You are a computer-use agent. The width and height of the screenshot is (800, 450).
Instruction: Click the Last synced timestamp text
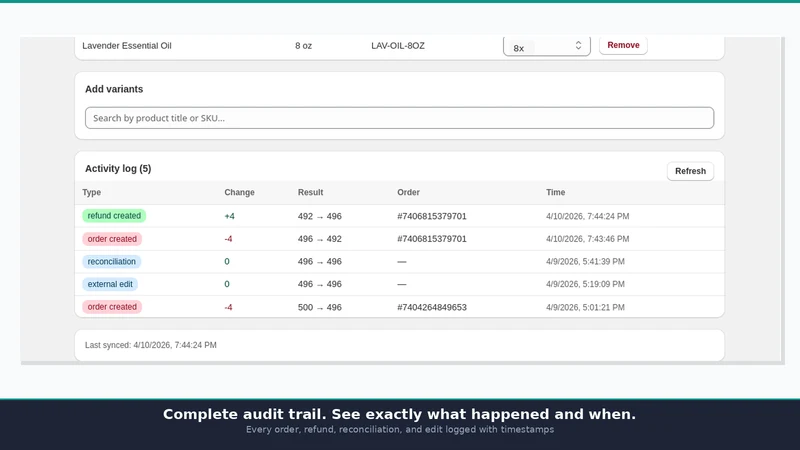tap(151, 345)
